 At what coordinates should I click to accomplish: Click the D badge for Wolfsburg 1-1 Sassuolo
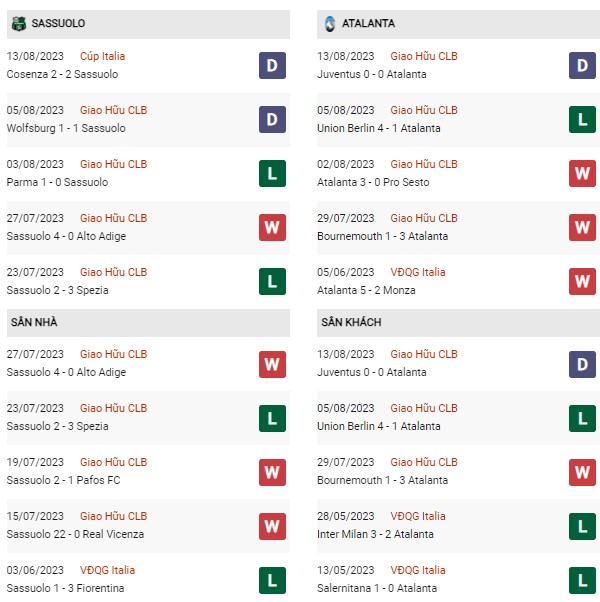point(272,119)
